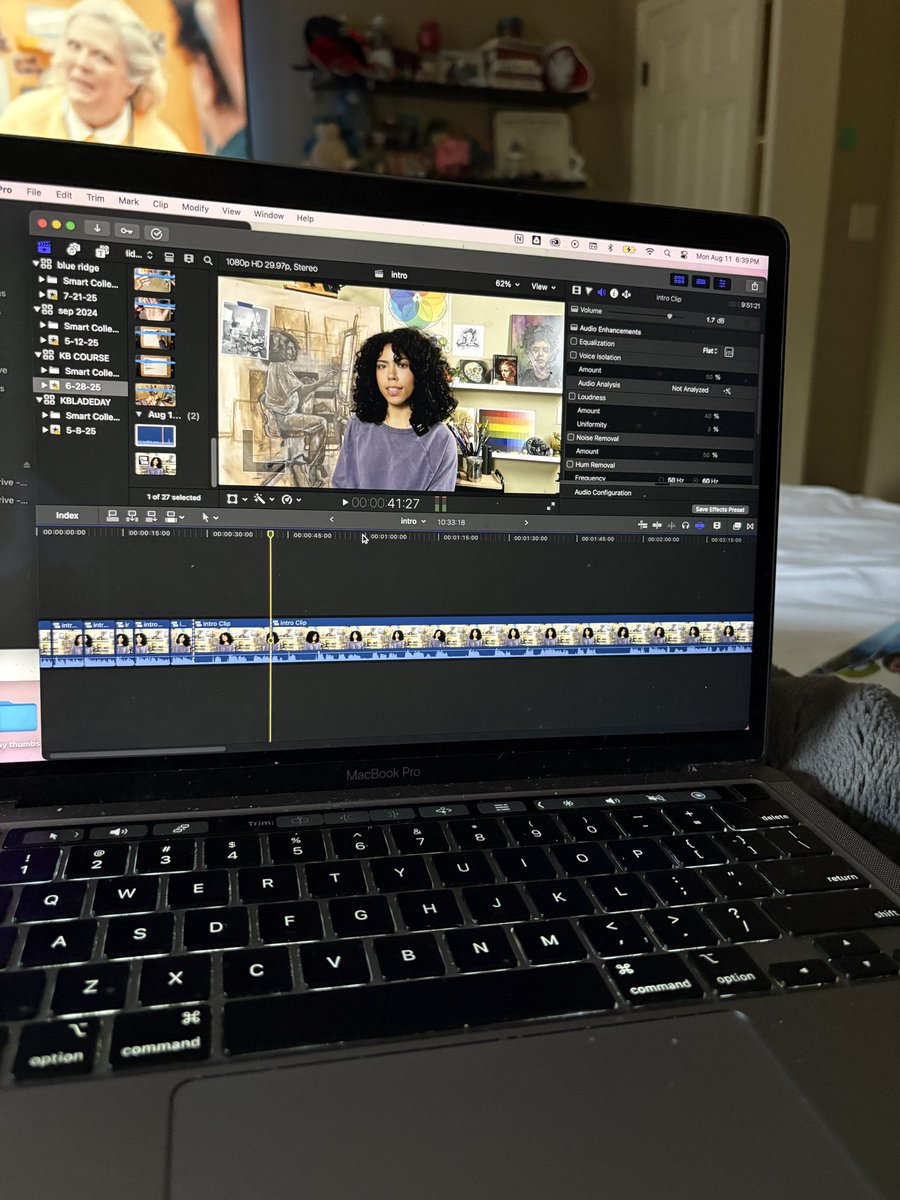Open the Window menu
Image resolution: width=900 pixels, height=1200 pixels.
tap(269, 215)
